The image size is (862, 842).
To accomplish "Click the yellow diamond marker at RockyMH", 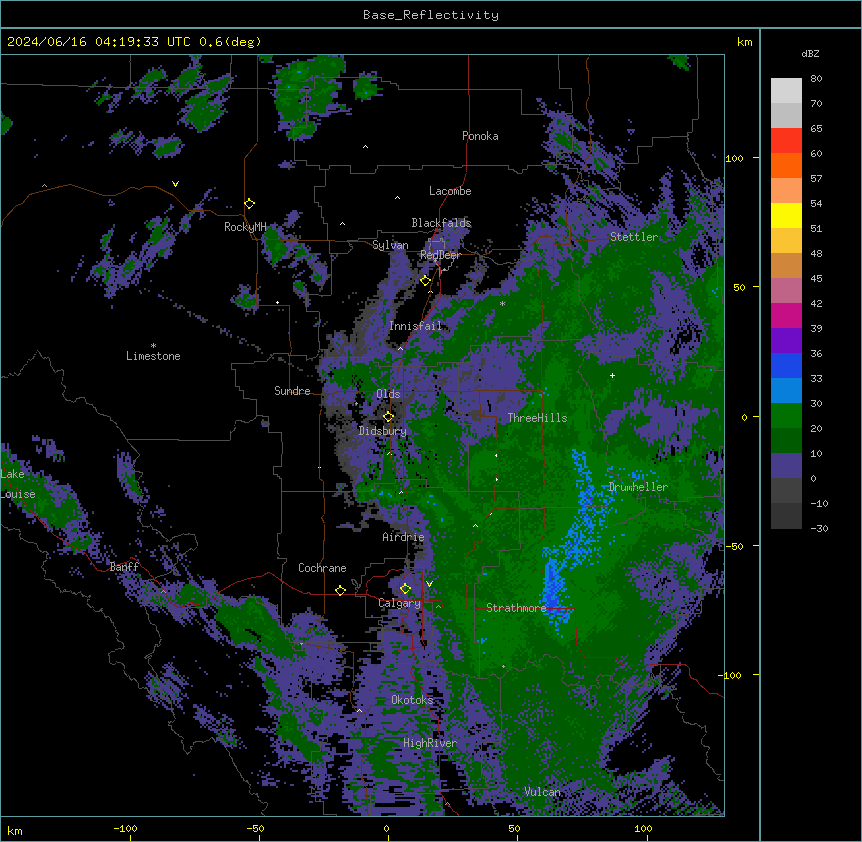I will point(250,204).
